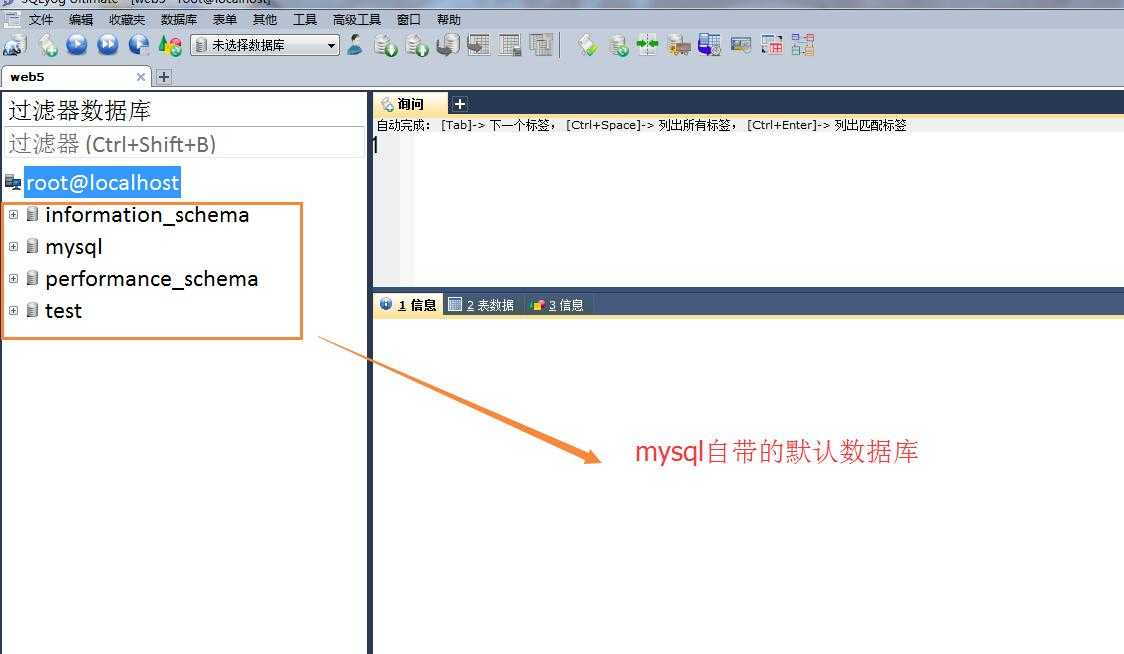Open the Schema Designer icon
The width and height of the screenshot is (1124, 654).
point(803,45)
